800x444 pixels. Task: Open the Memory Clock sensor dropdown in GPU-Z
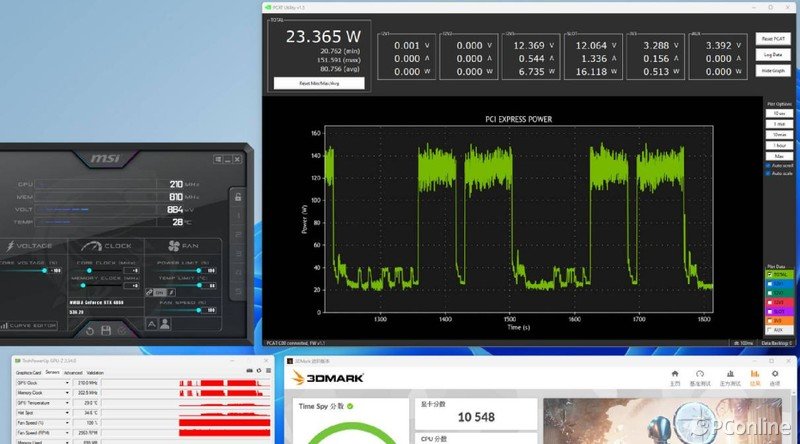click(67, 393)
